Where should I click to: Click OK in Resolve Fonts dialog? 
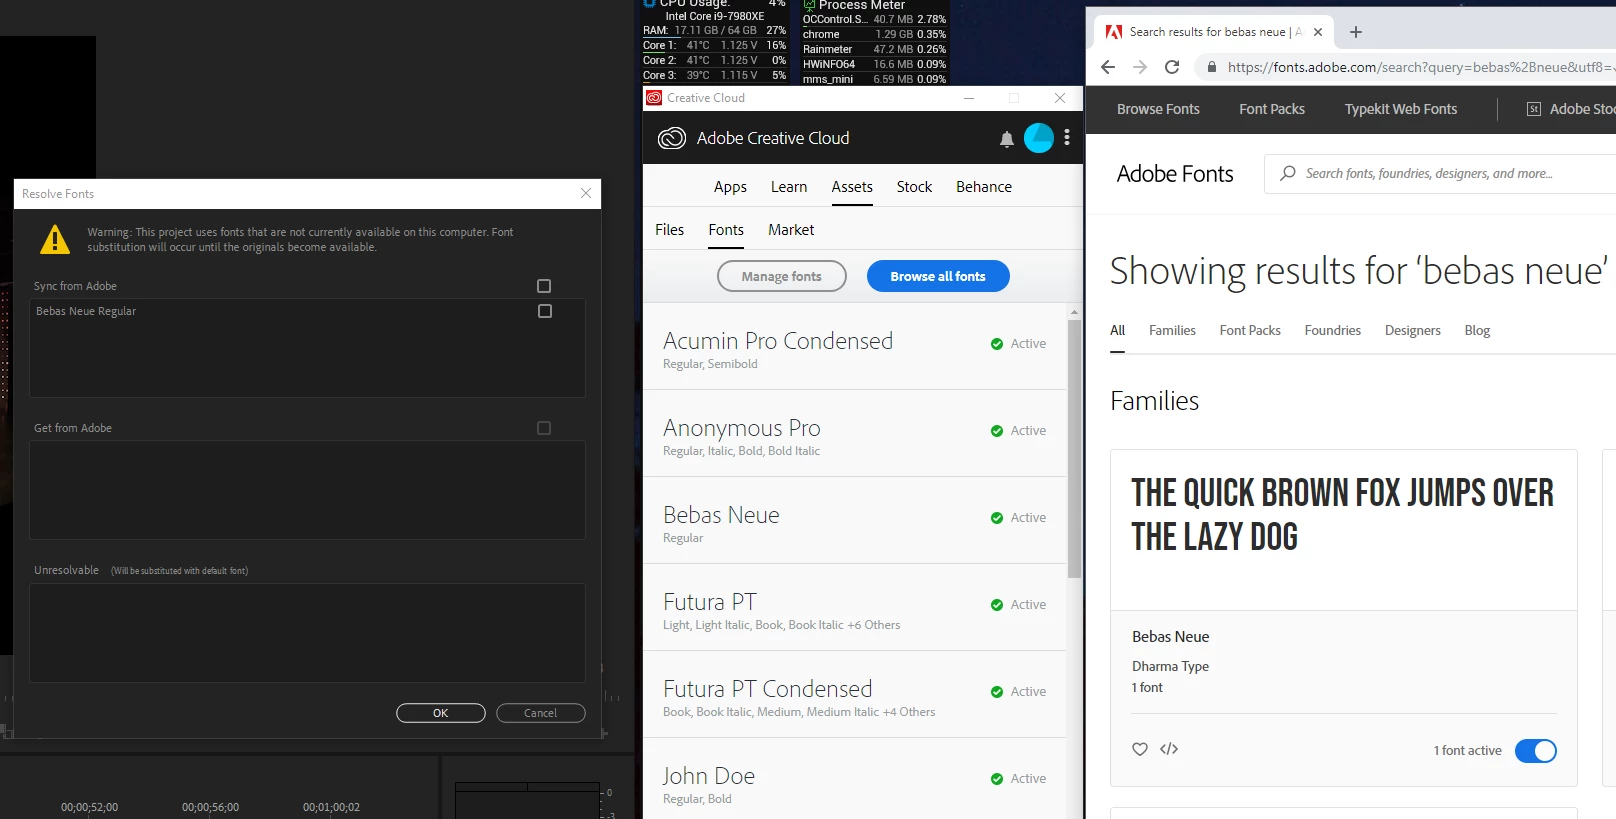tap(441, 713)
